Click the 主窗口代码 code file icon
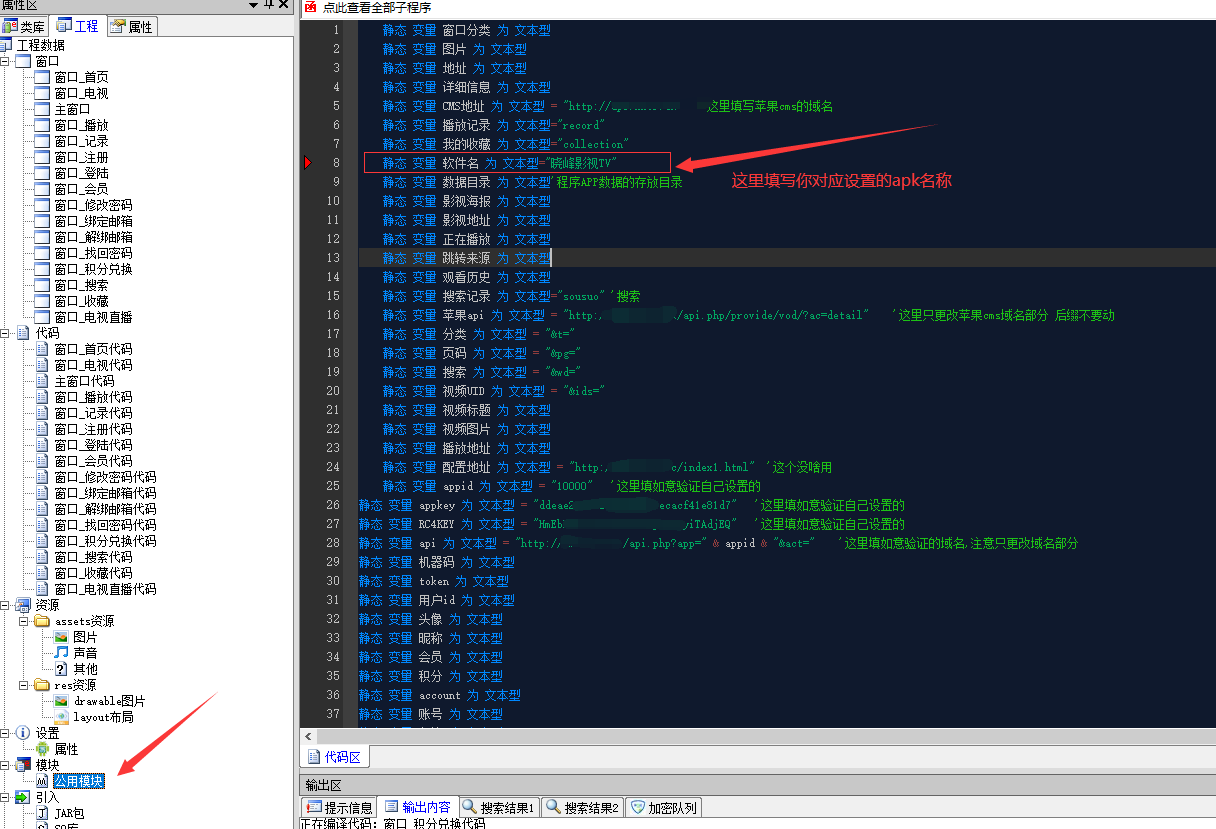 pyautogui.click(x=42, y=381)
